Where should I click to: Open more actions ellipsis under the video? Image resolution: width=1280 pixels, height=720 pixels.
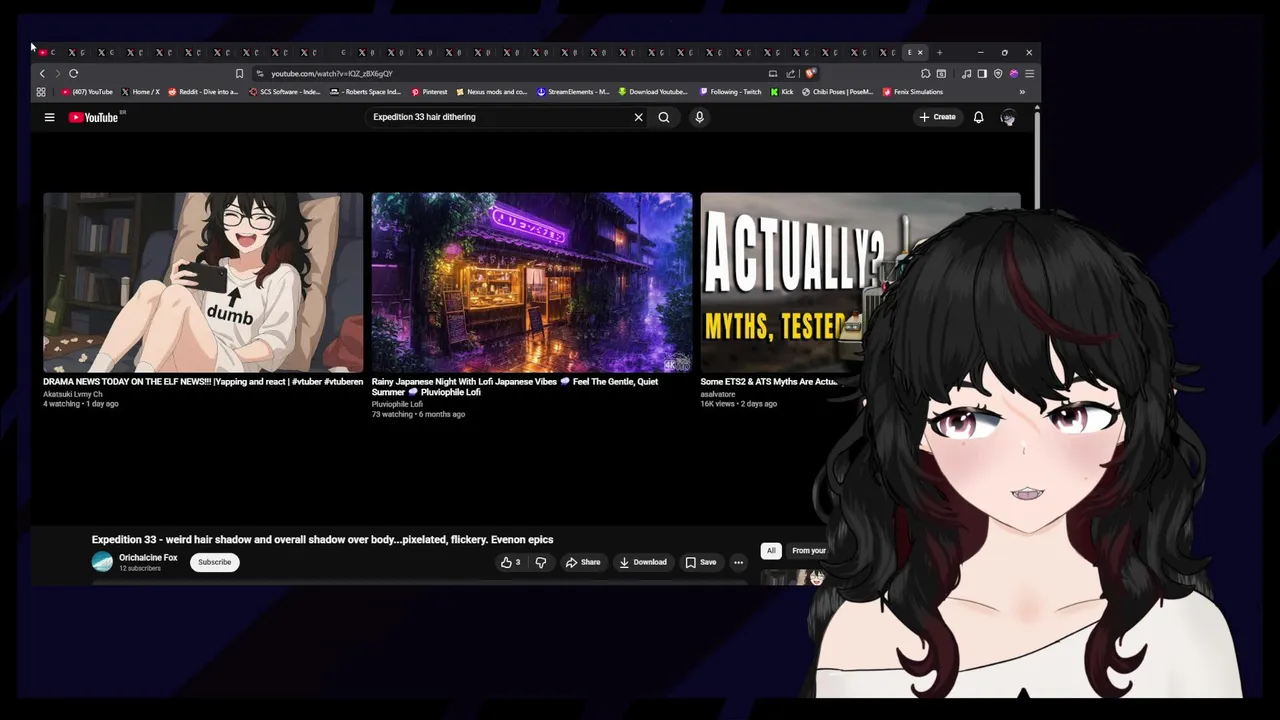738,562
